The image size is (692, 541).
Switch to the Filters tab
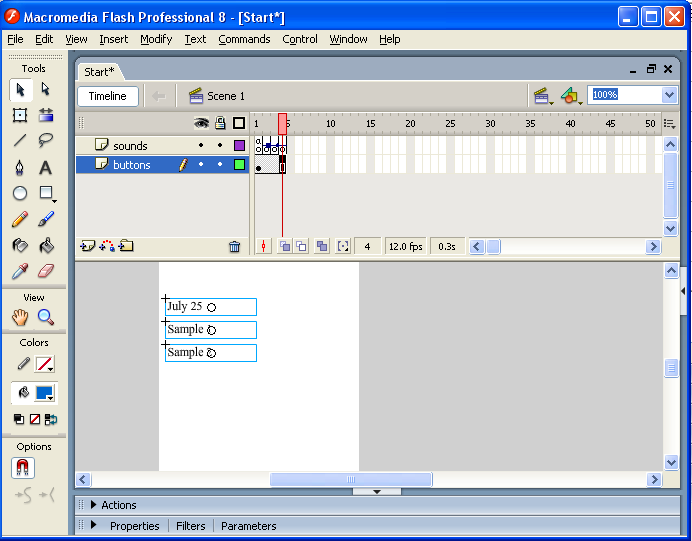click(190, 526)
